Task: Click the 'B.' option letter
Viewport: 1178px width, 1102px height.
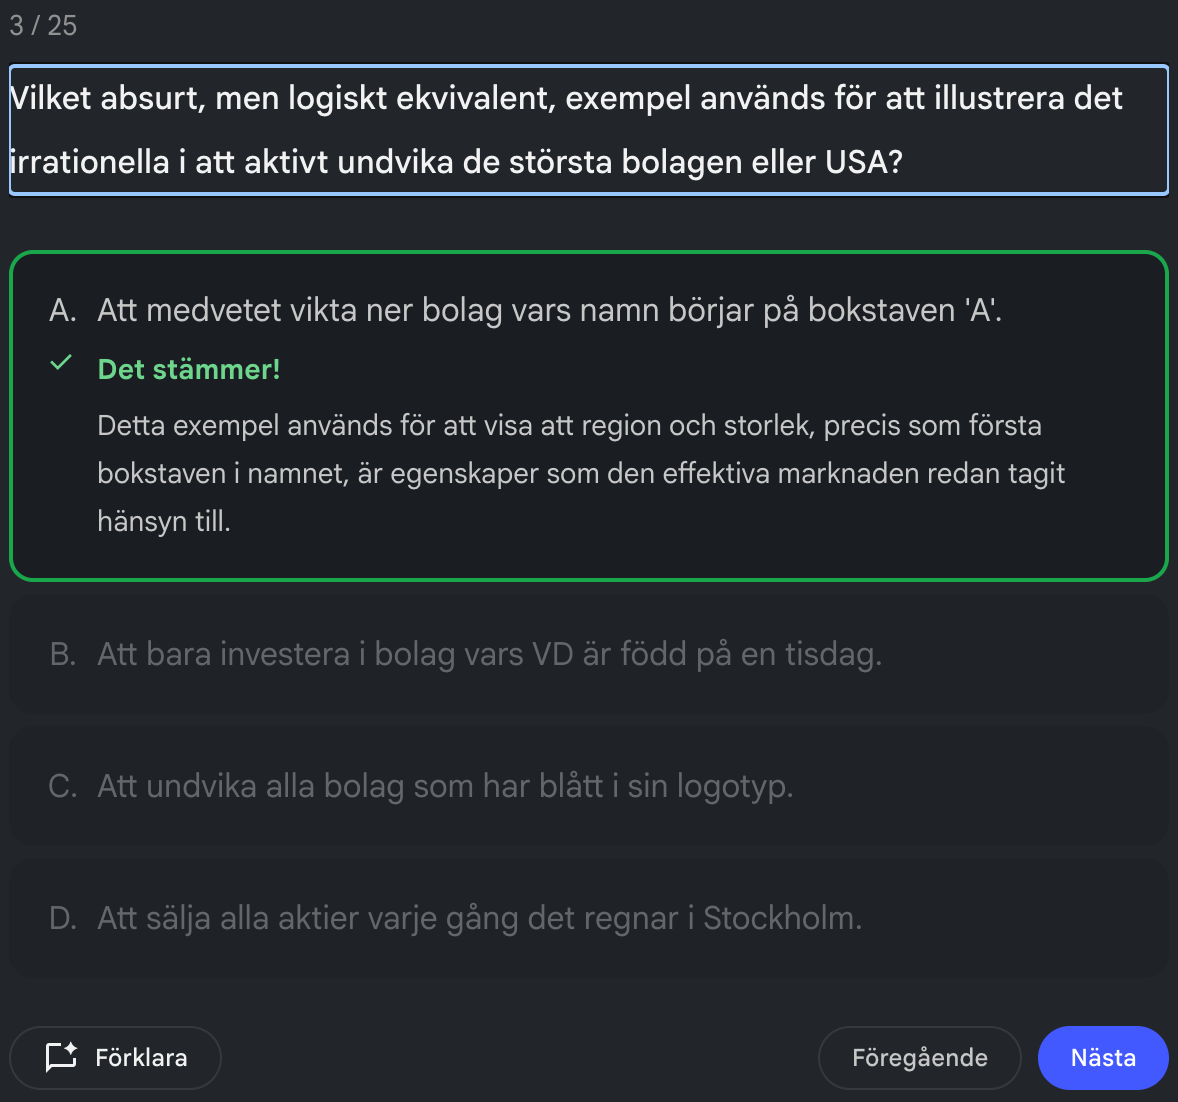Action: coord(63,655)
